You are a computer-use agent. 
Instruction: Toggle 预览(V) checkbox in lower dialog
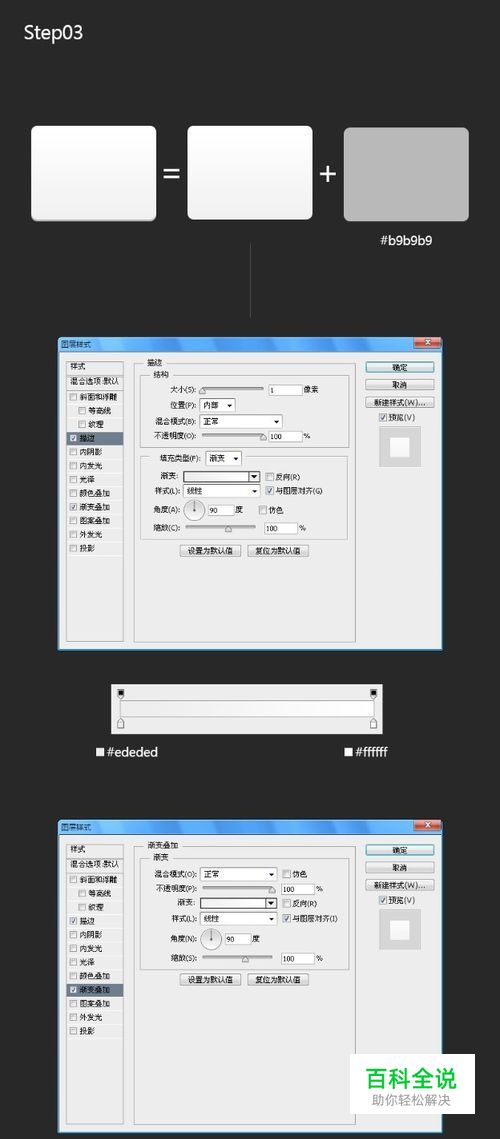click(x=383, y=900)
